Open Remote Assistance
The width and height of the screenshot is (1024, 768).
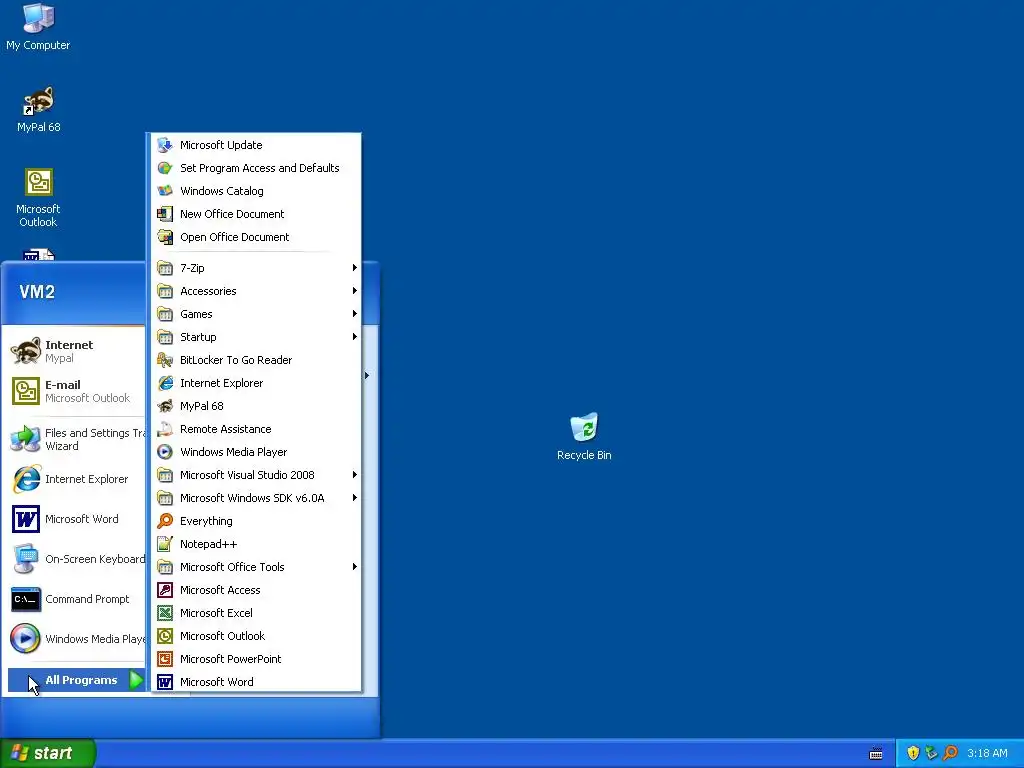[x=256, y=429]
